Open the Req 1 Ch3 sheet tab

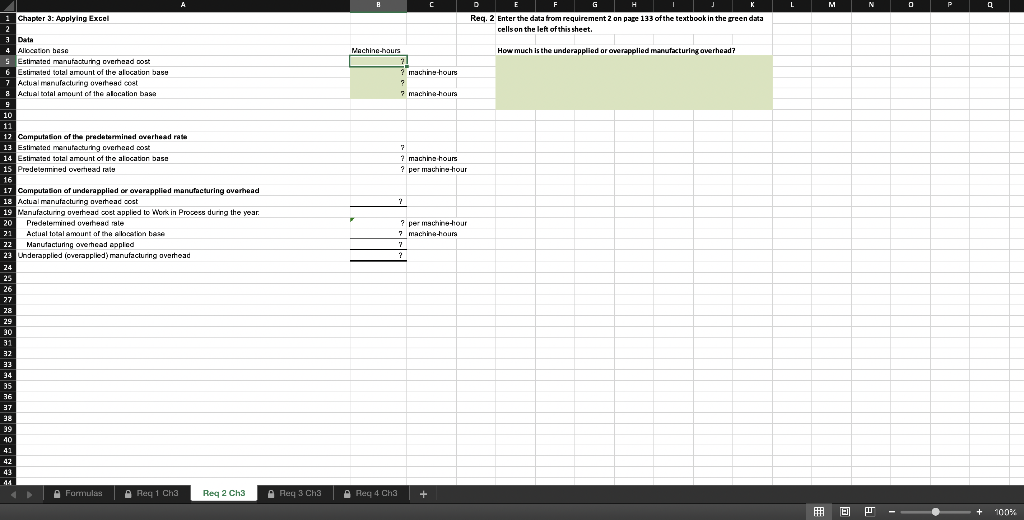tap(152, 493)
